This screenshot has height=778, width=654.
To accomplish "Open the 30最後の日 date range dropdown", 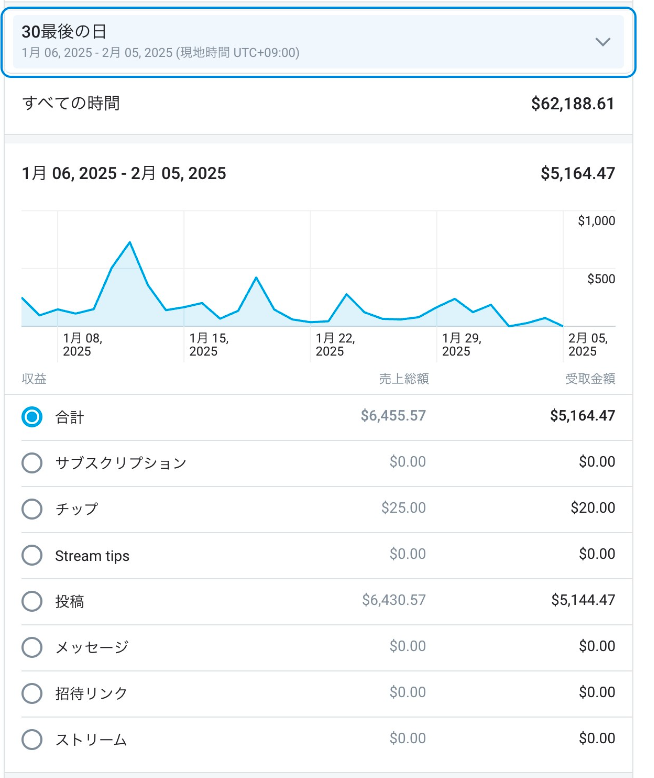I will 300,41.
